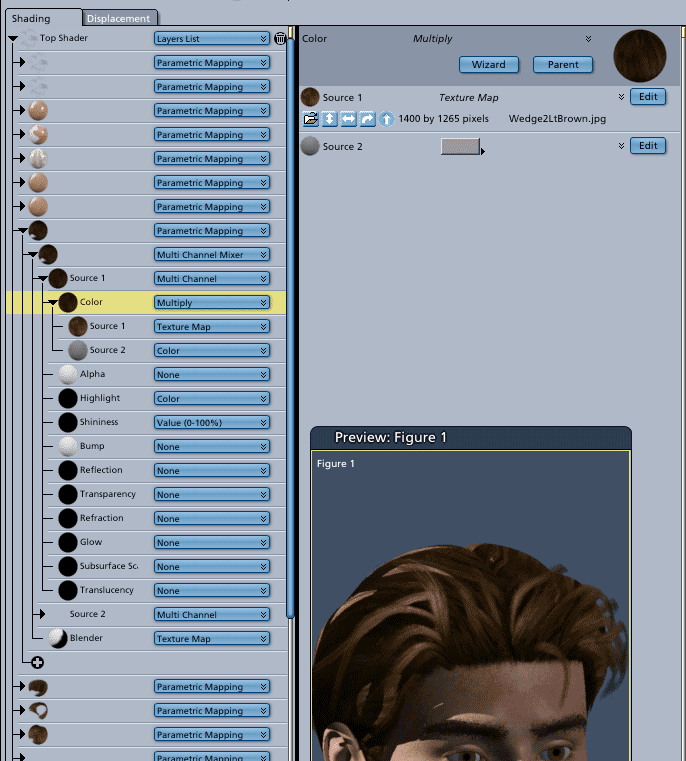Open the Blender Texture Map dropdown
This screenshot has width=686, height=761.
[x=212, y=638]
